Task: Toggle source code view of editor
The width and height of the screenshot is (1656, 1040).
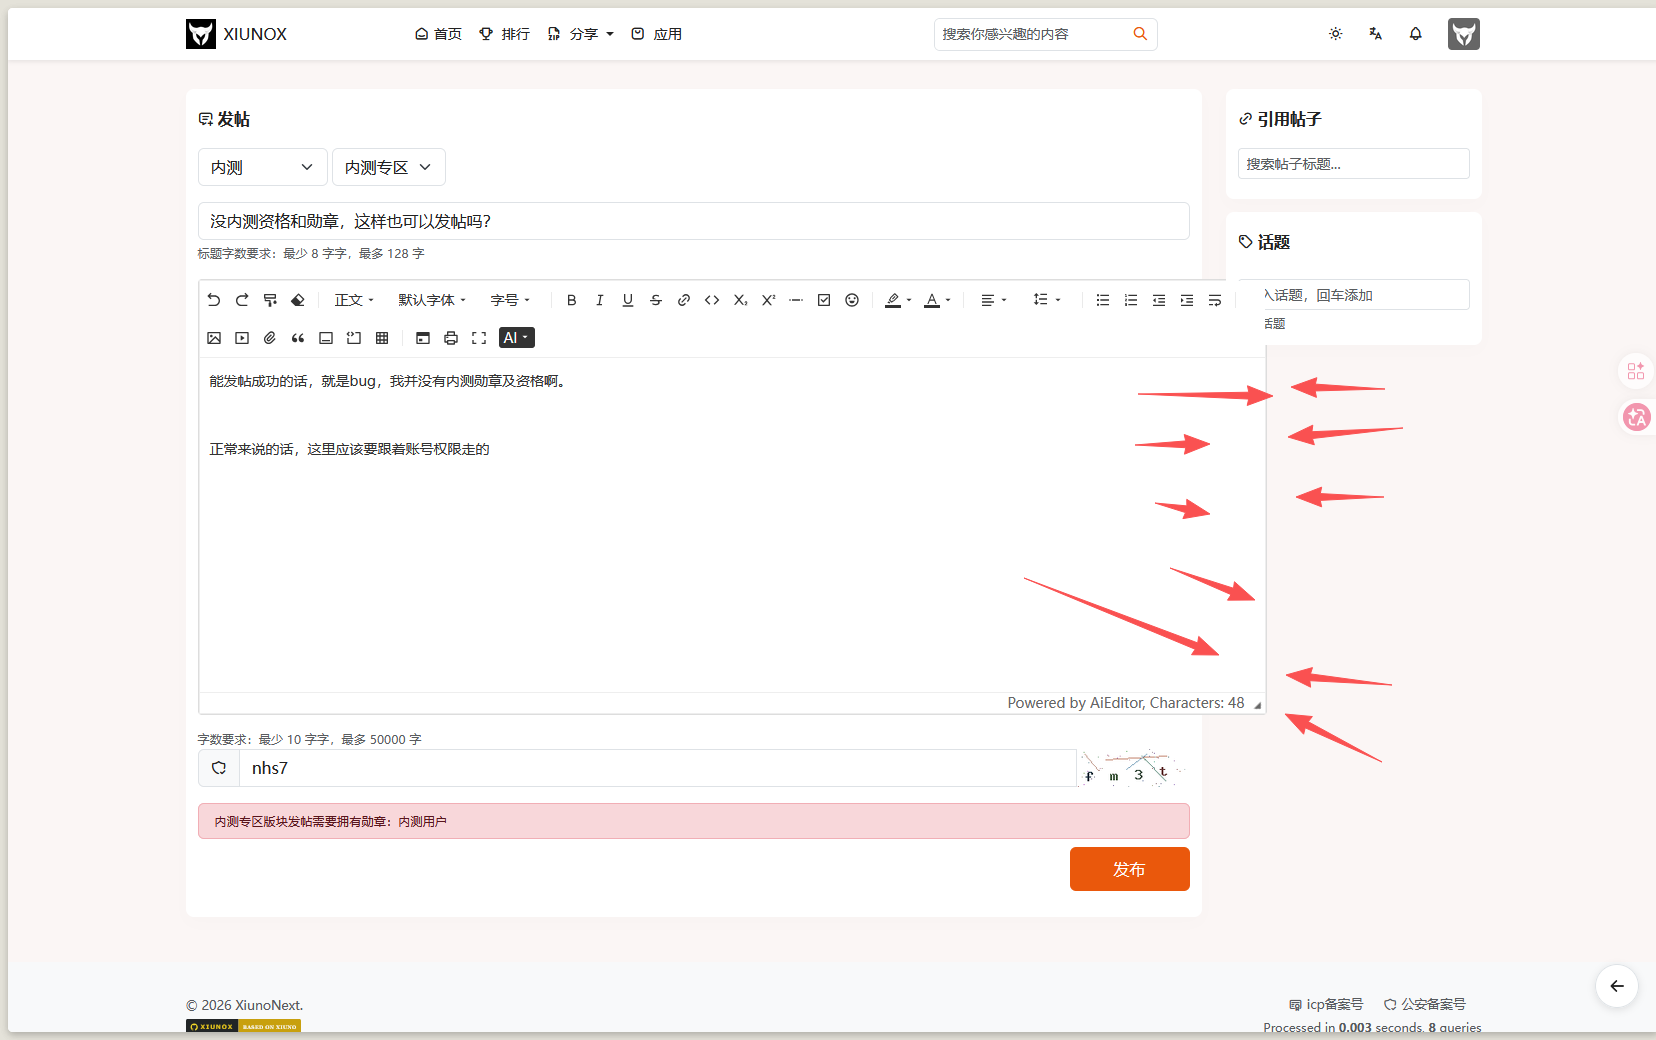Action: [423, 338]
